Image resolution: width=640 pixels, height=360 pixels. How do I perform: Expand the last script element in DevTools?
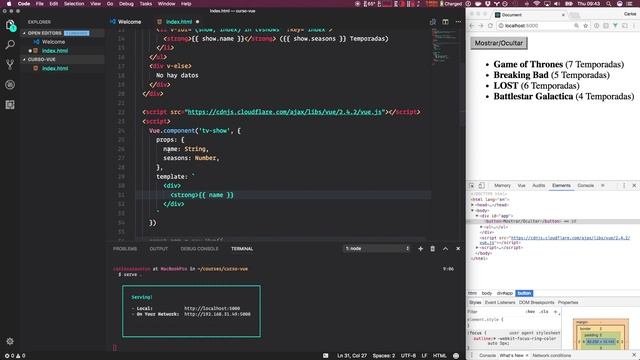pos(477,248)
